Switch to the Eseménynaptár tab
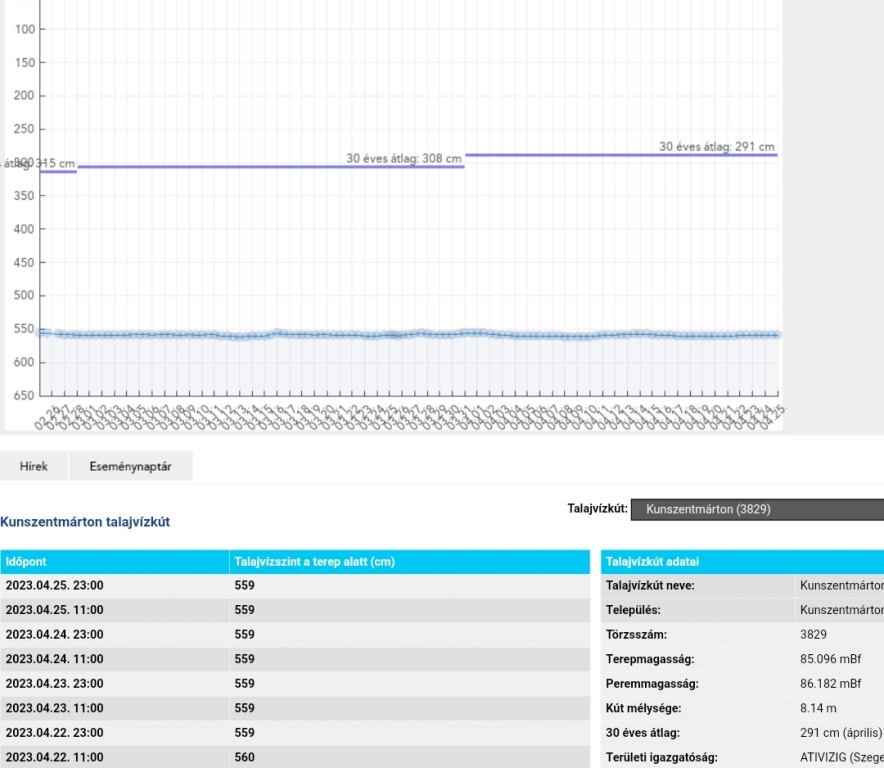Screen dimensions: 884x768 [x=130, y=467]
